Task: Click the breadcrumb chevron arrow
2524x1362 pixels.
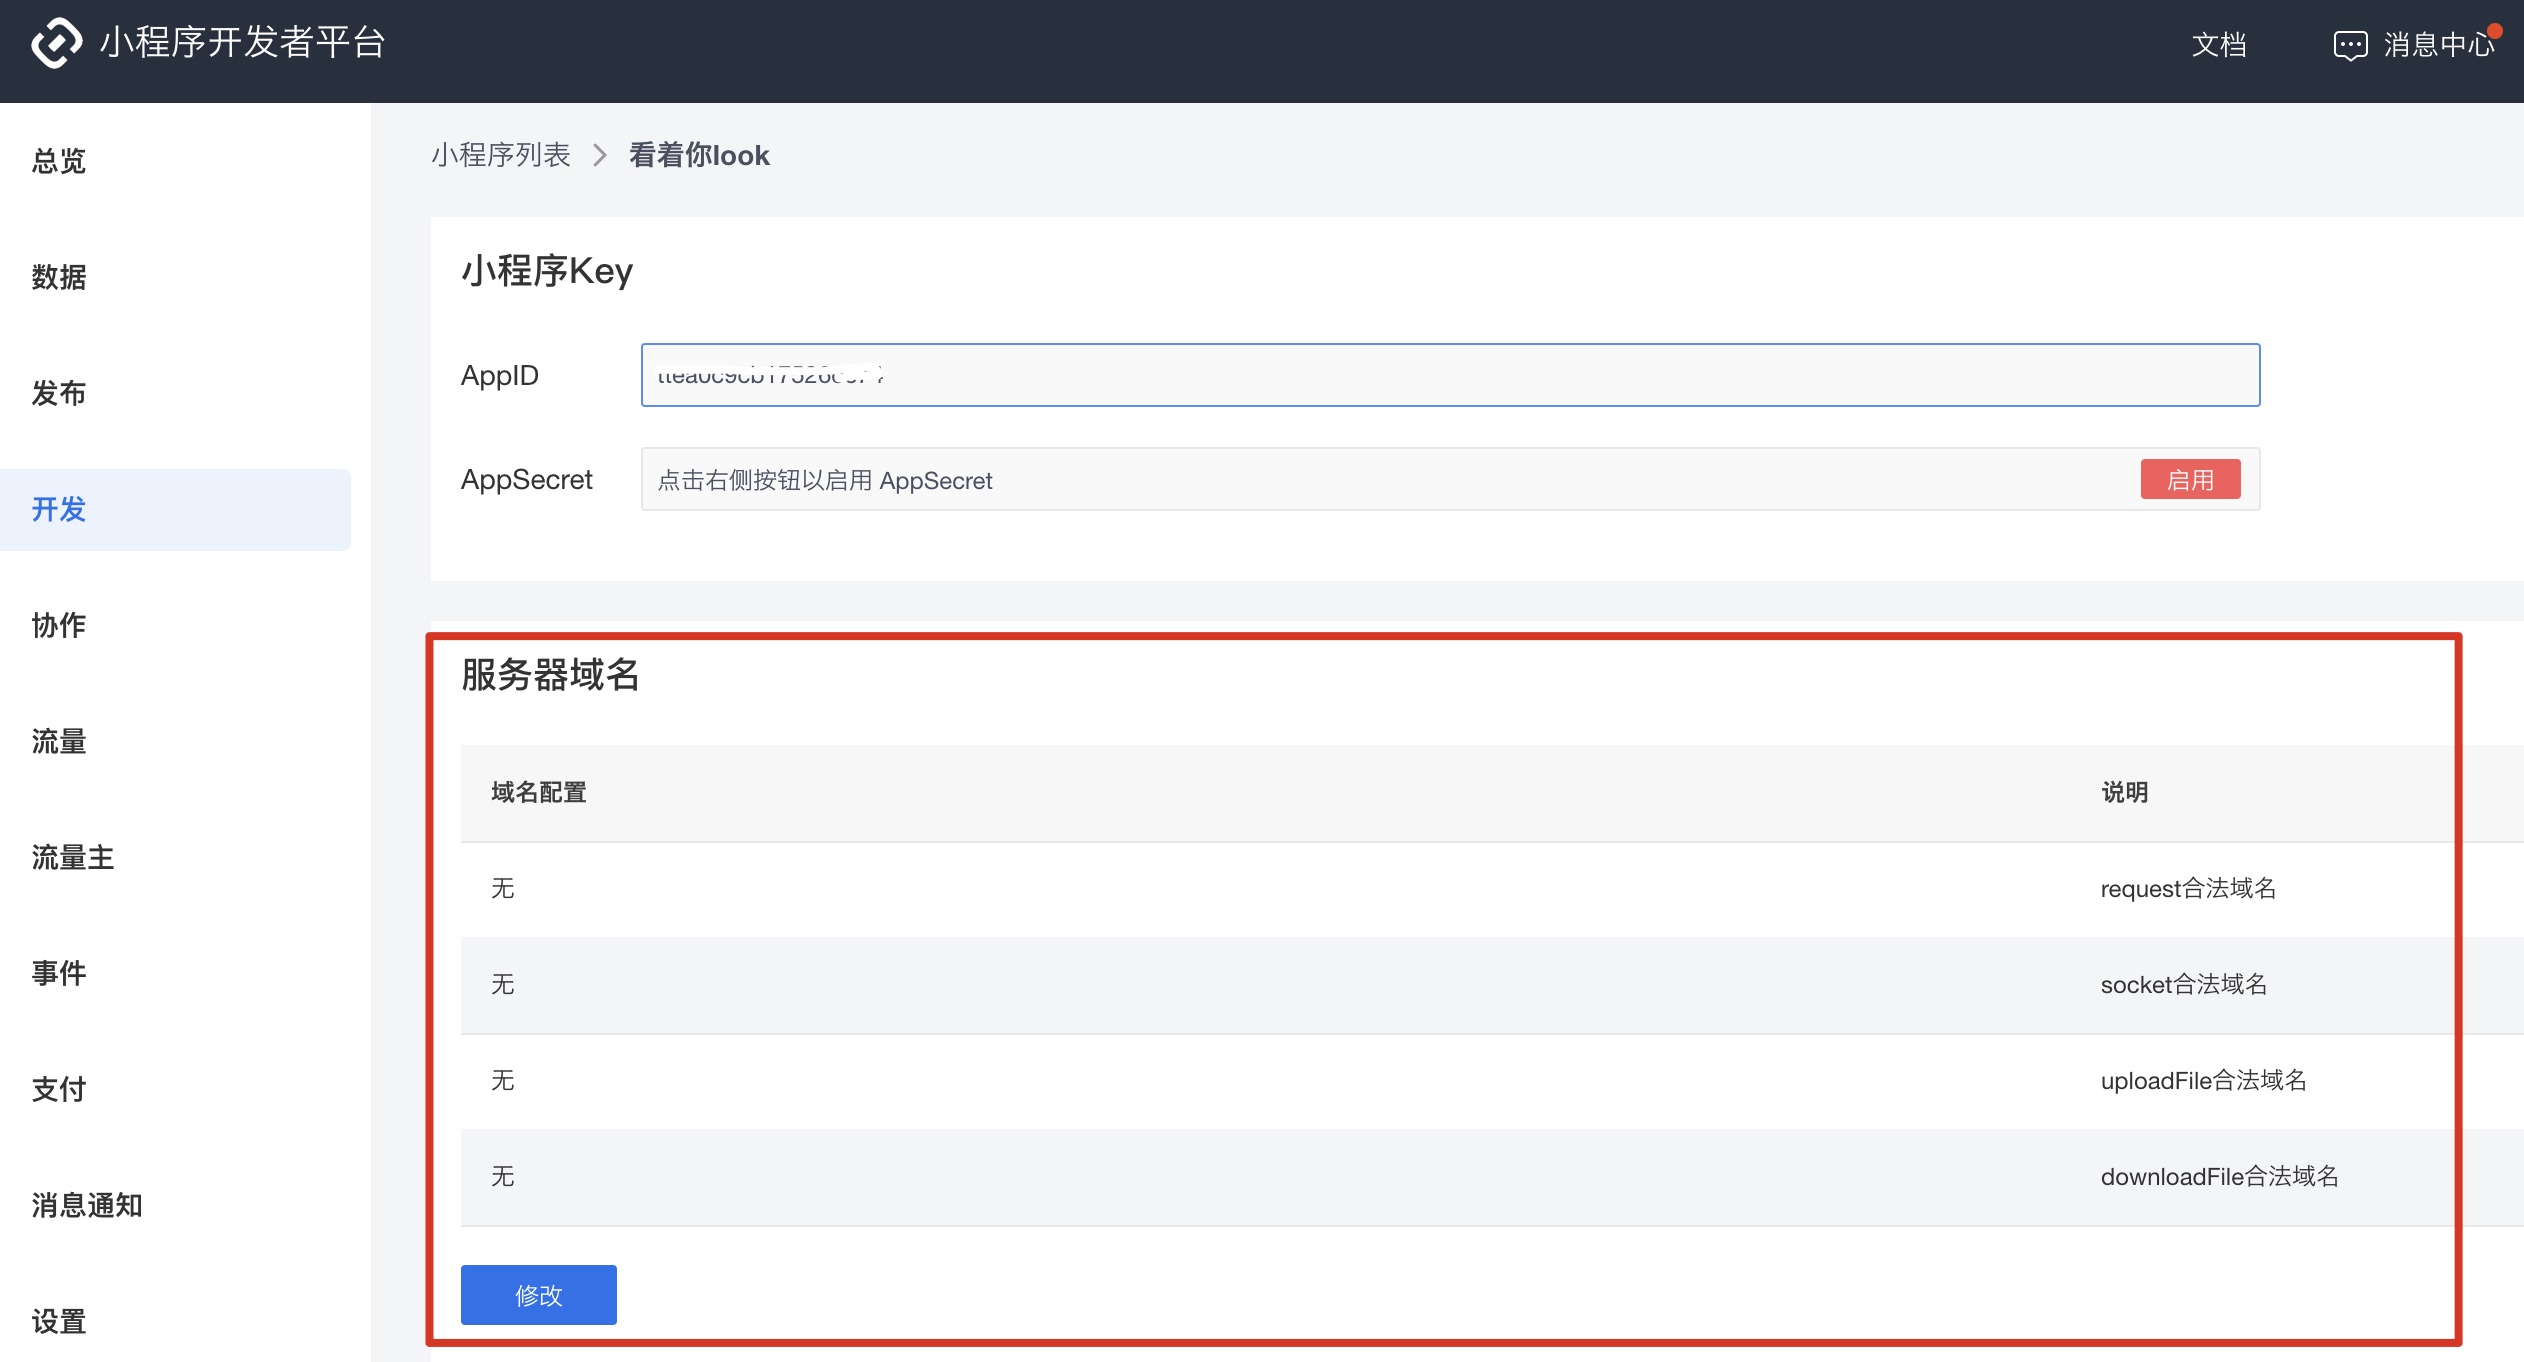Action: click(600, 156)
